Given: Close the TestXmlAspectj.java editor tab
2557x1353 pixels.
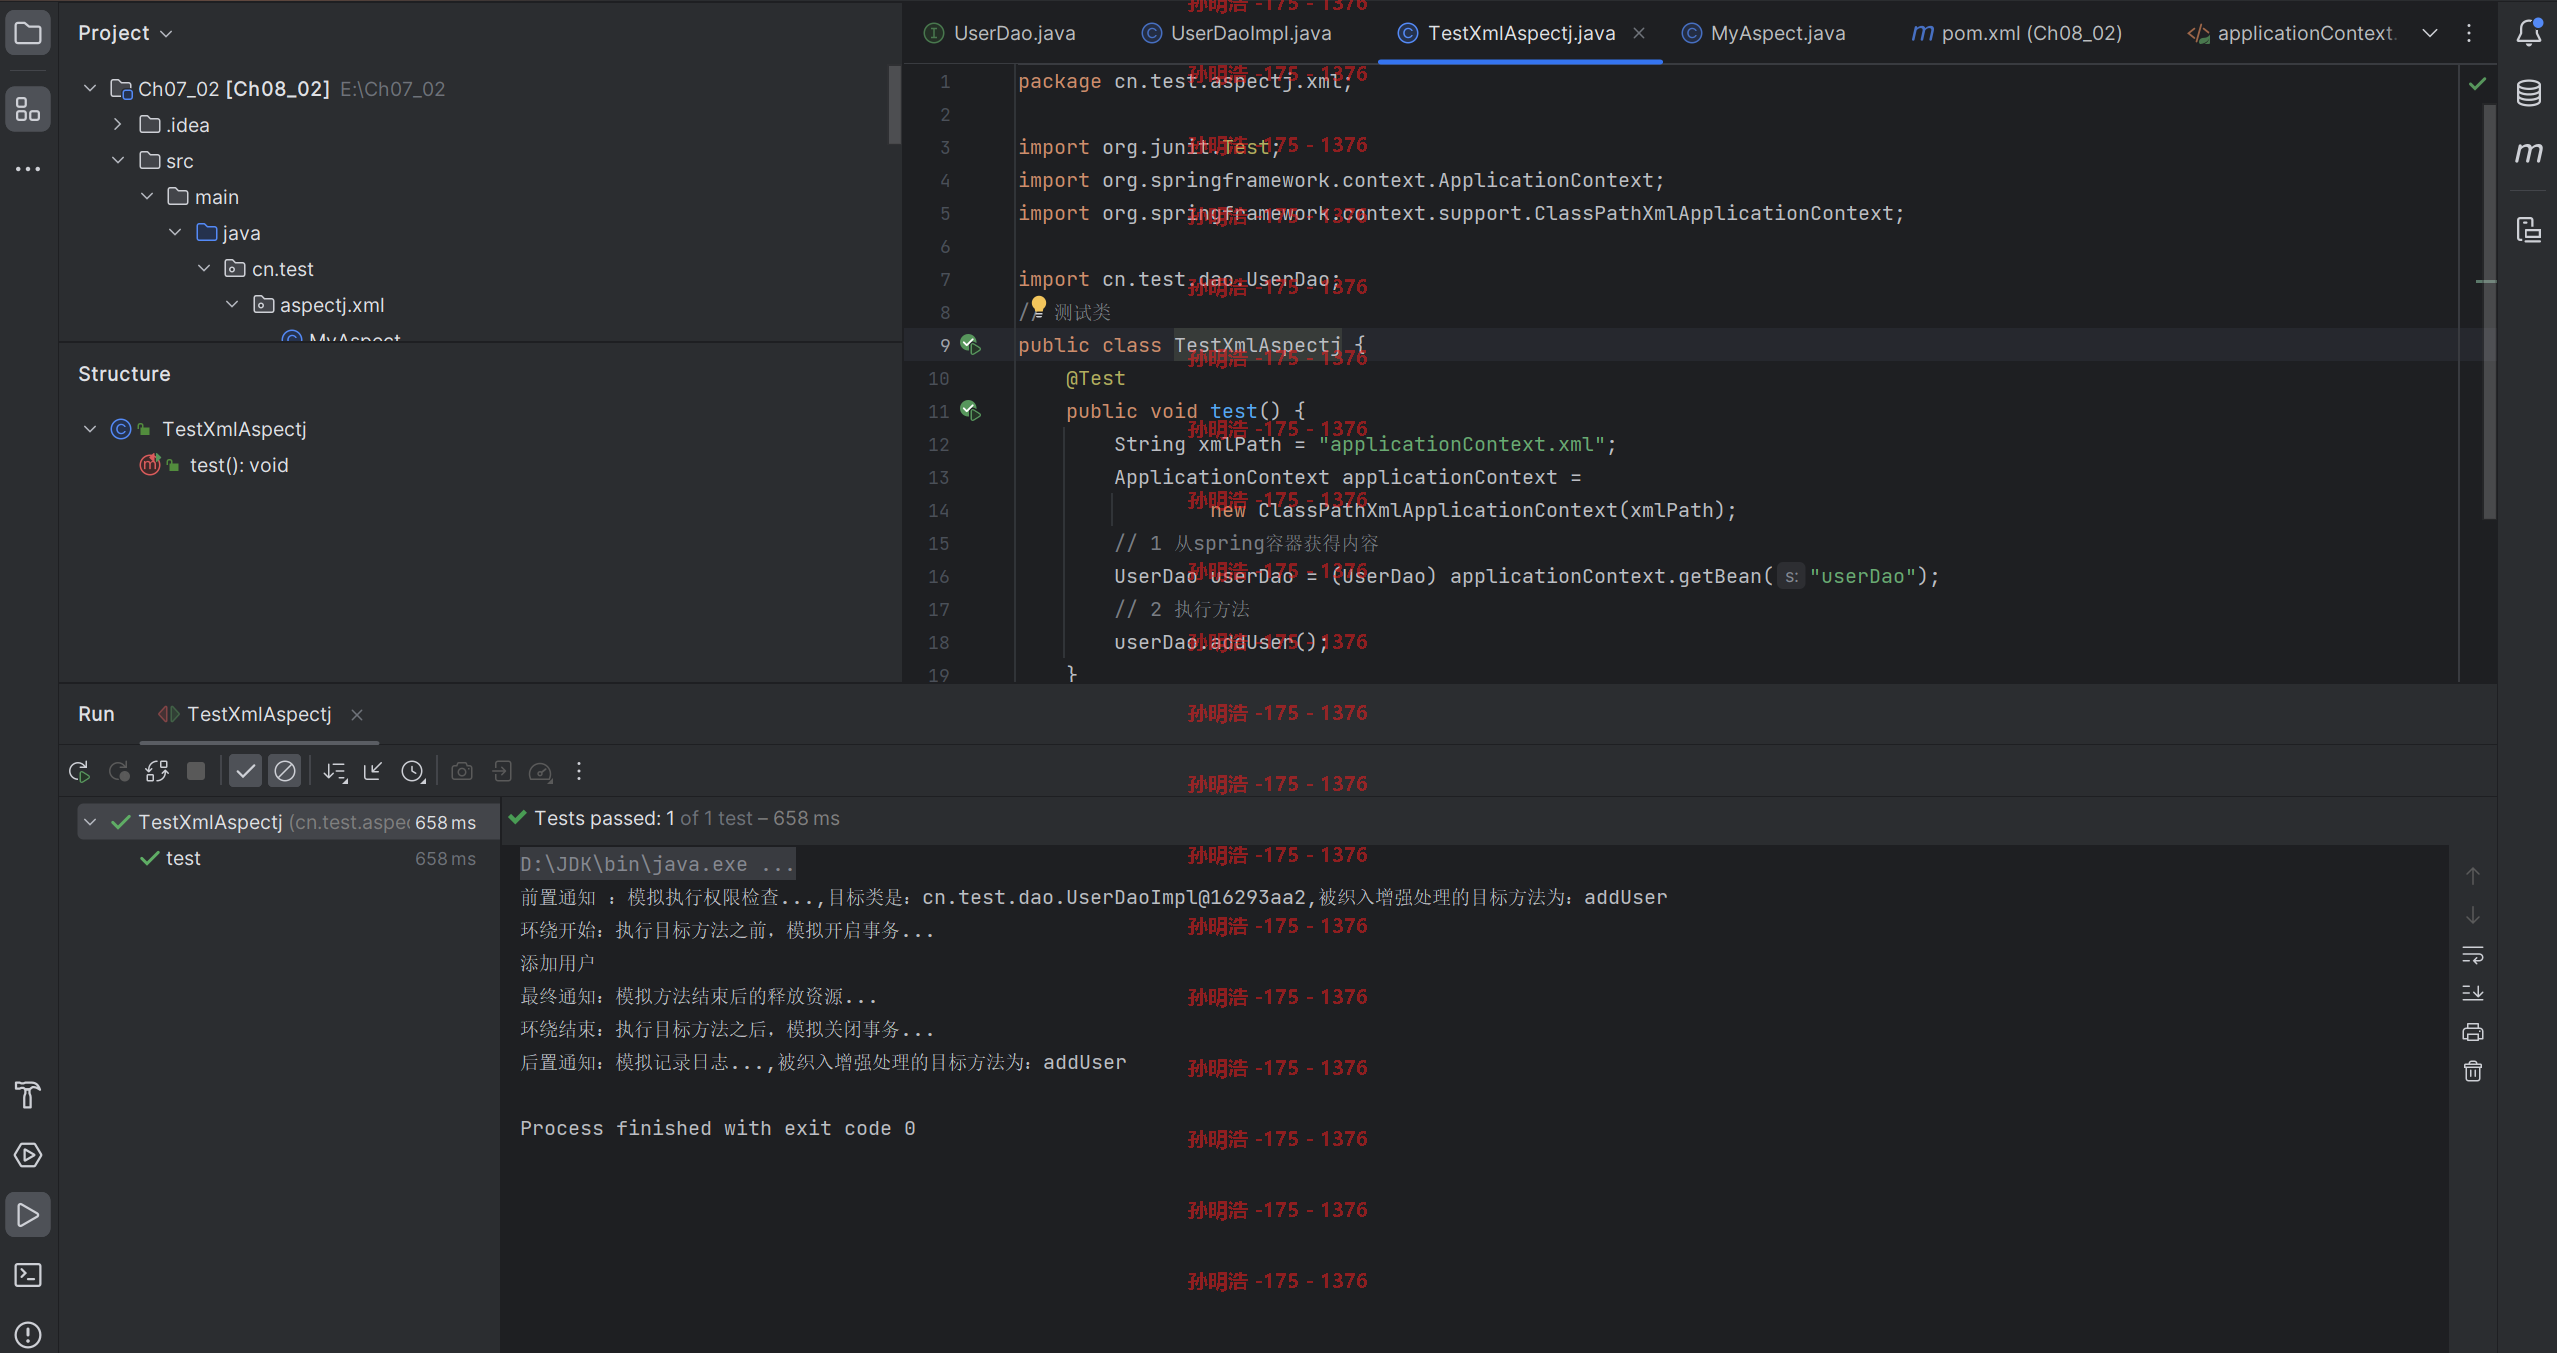Looking at the screenshot, I should coord(1639,33).
